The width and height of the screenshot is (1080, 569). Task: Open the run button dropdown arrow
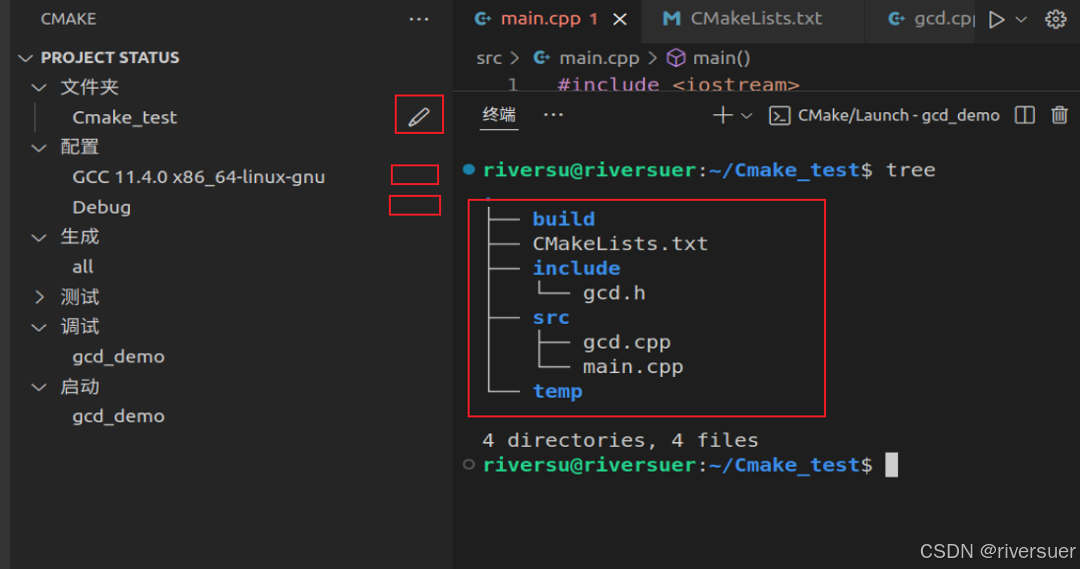[x=1021, y=19]
